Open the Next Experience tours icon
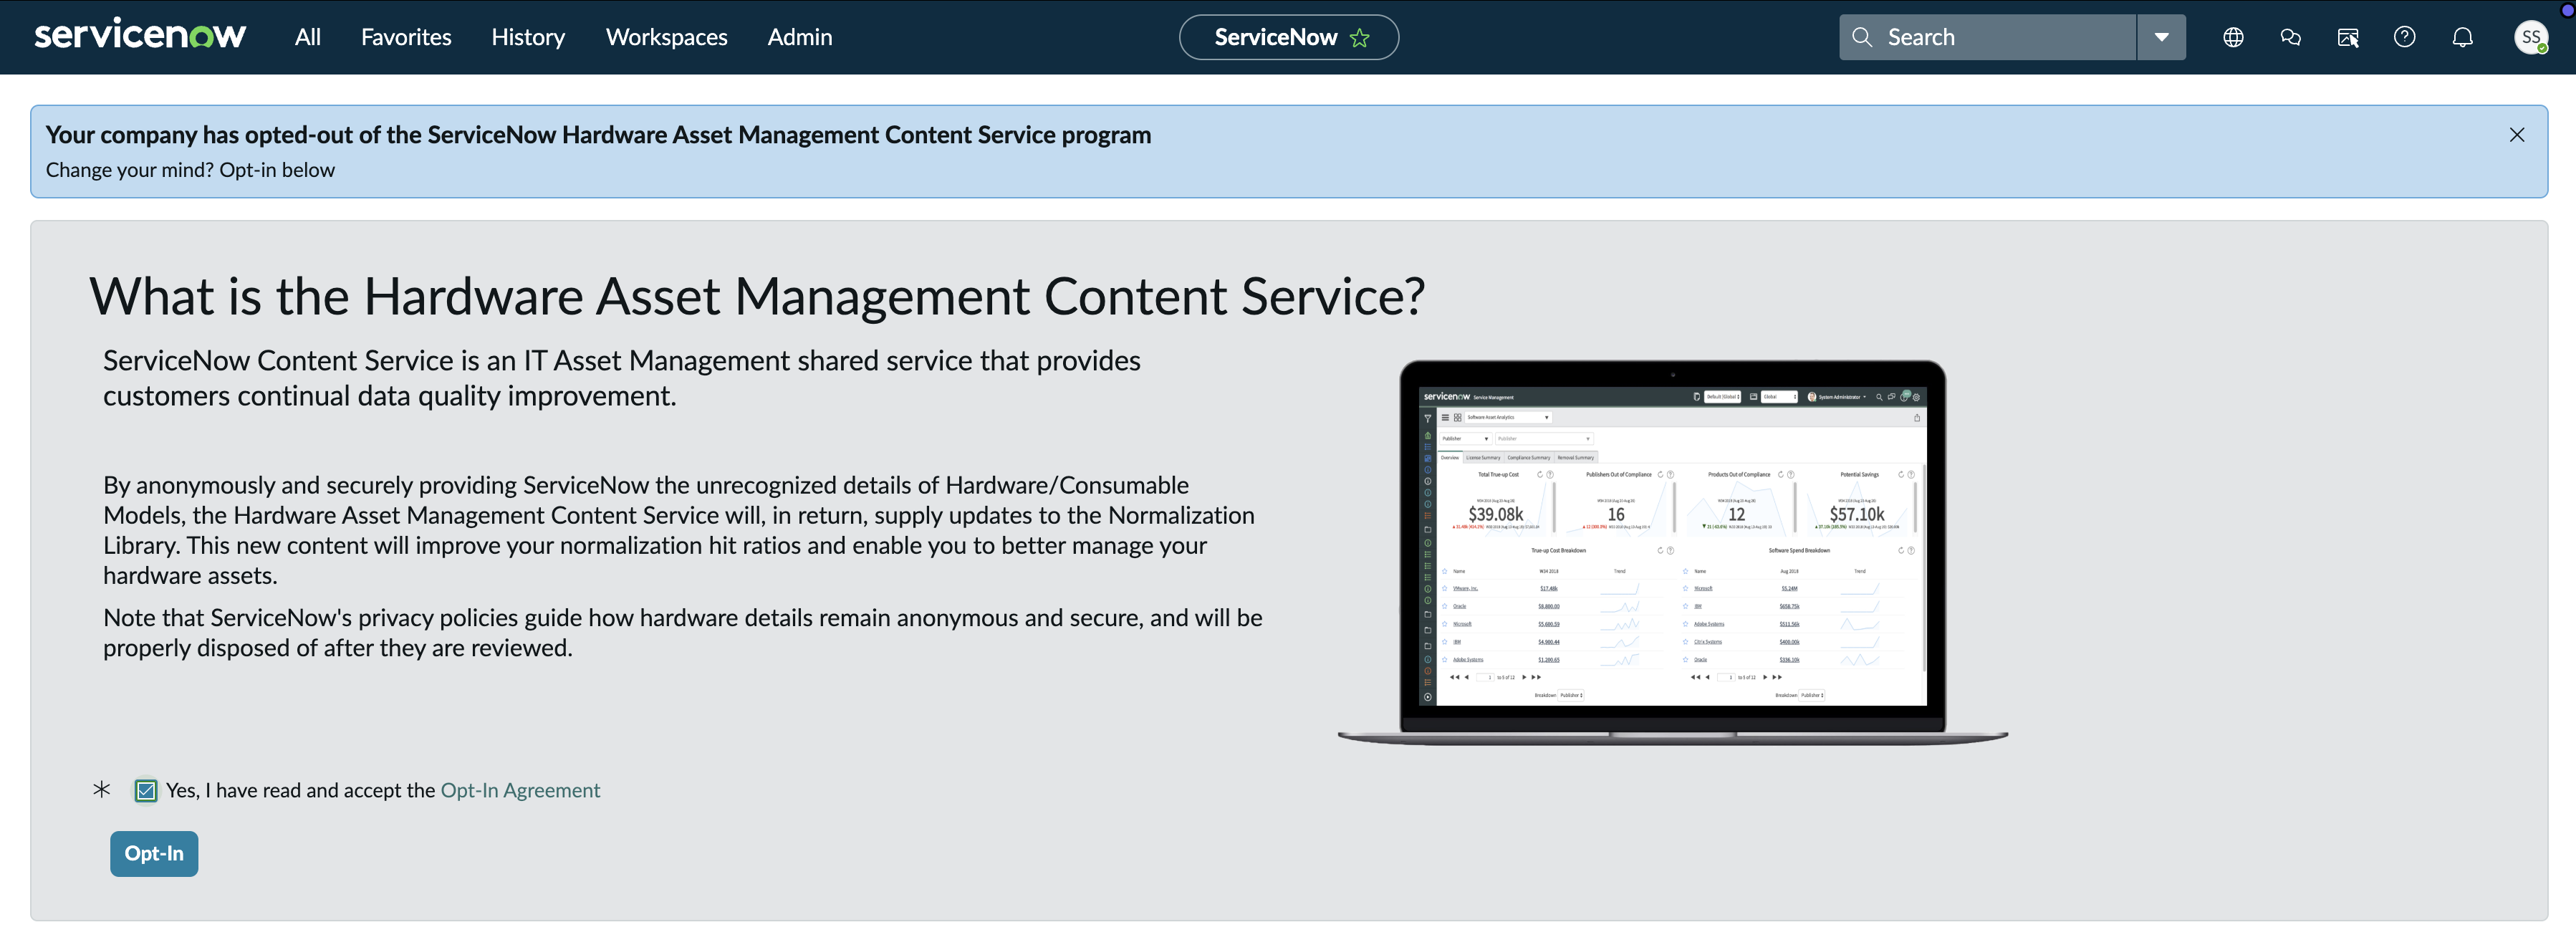2576x950 pixels. [x=2348, y=37]
